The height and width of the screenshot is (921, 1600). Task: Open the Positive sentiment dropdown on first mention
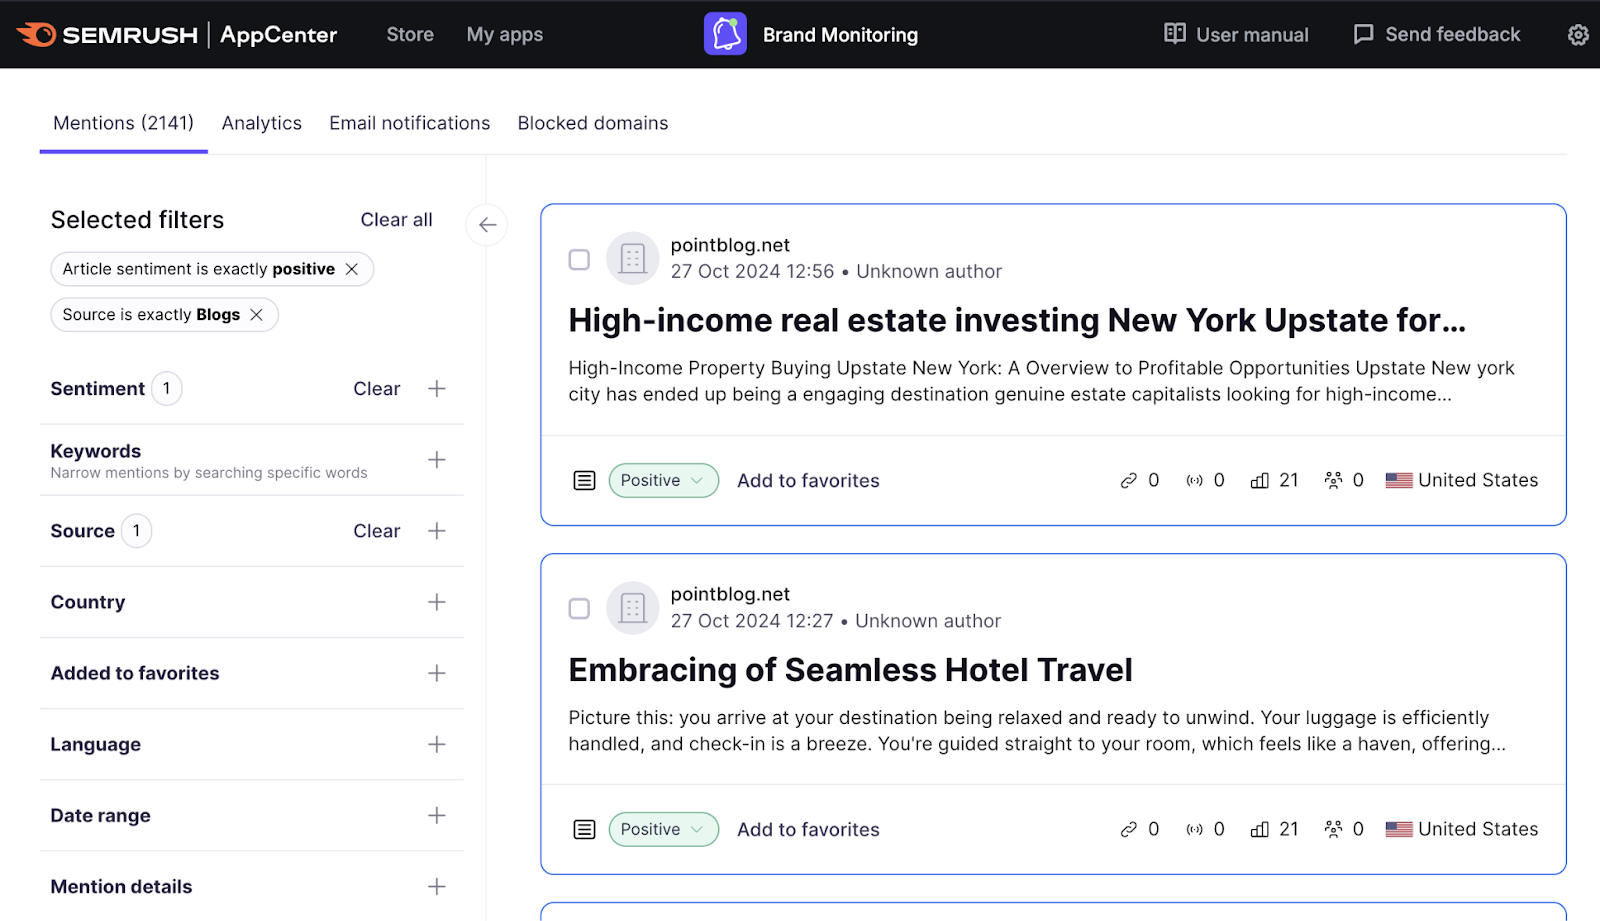tap(663, 480)
